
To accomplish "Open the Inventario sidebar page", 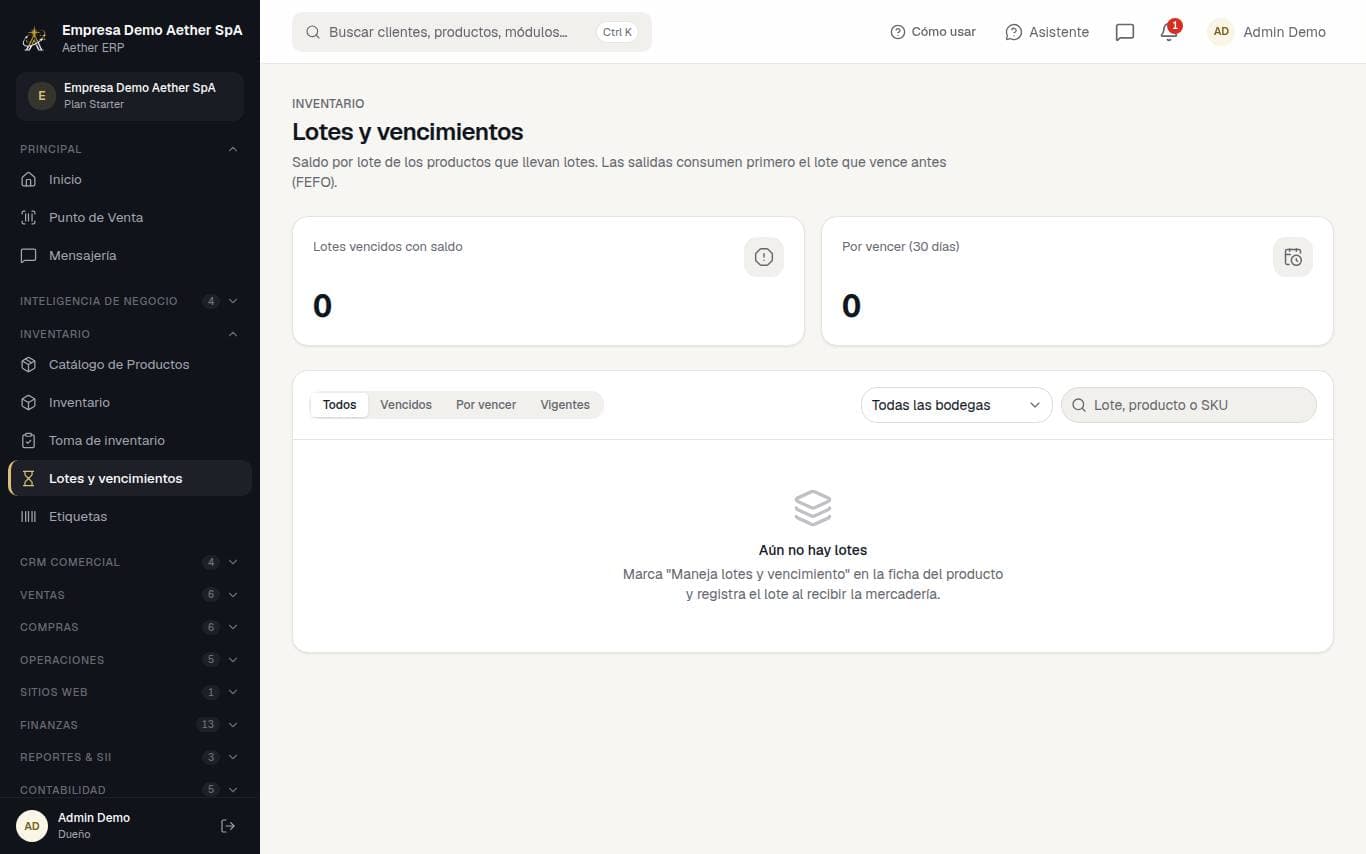I will (x=130, y=403).
